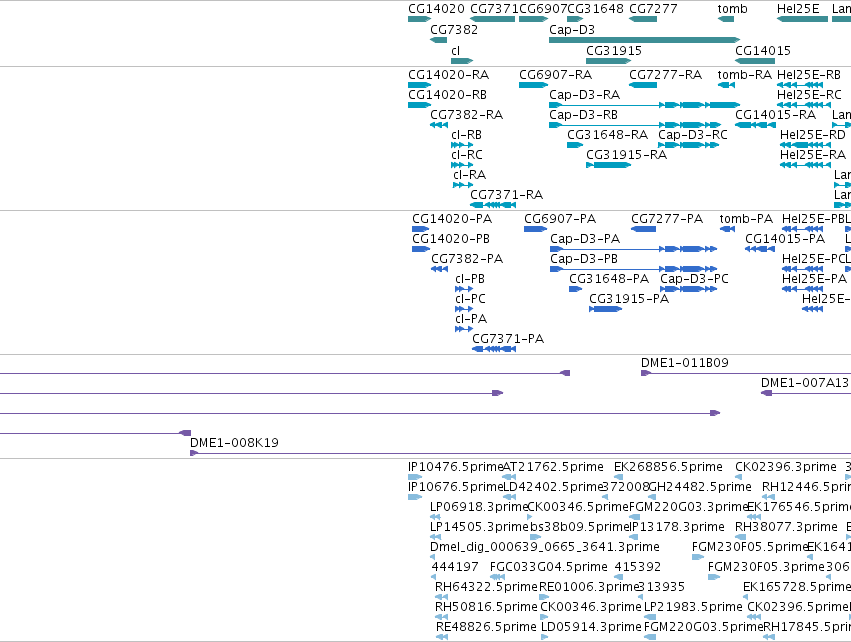Image resolution: width=851 pixels, height=642 pixels.
Task: Select the cl-PC protein label
Action: pyautogui.click(x=470, y=298)
